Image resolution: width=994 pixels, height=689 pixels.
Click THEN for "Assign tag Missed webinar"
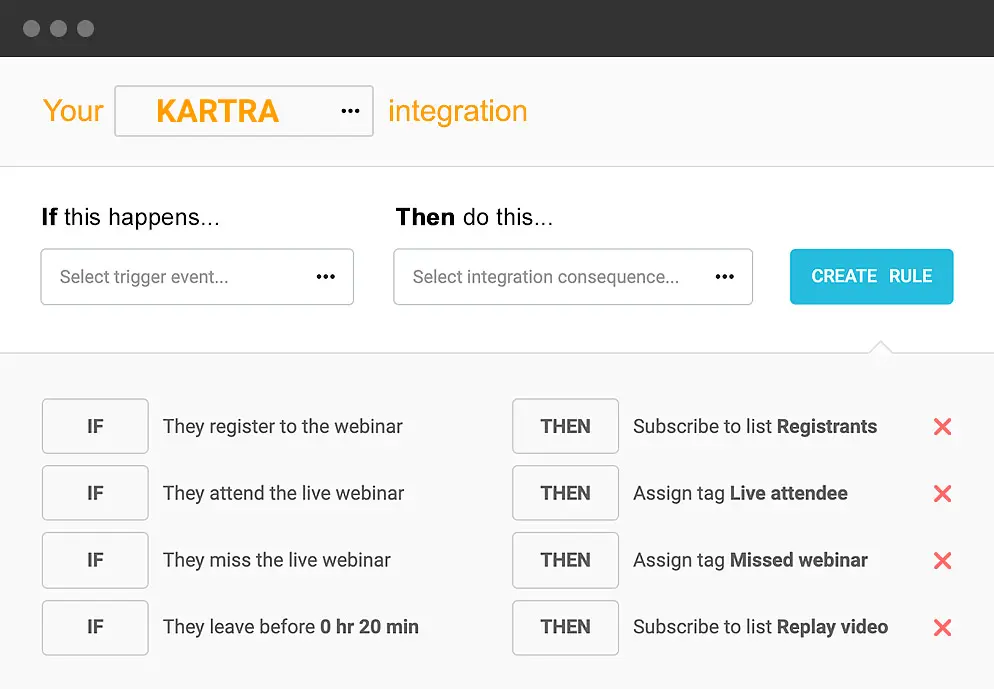565,560
